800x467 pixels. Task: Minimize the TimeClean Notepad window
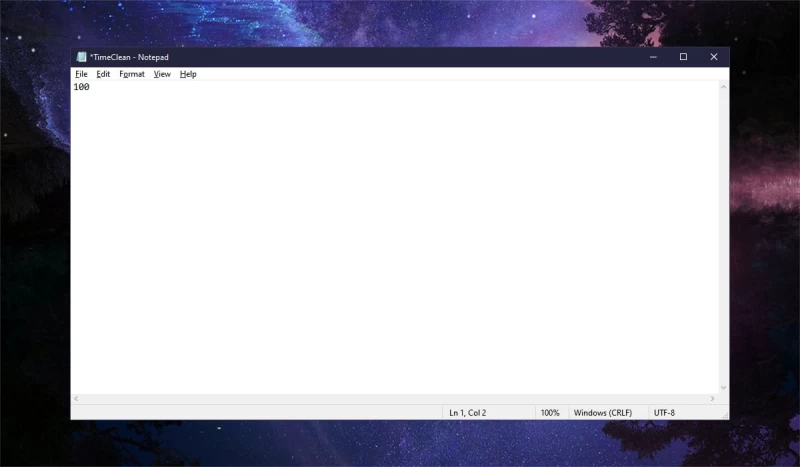tap(653, 57)
